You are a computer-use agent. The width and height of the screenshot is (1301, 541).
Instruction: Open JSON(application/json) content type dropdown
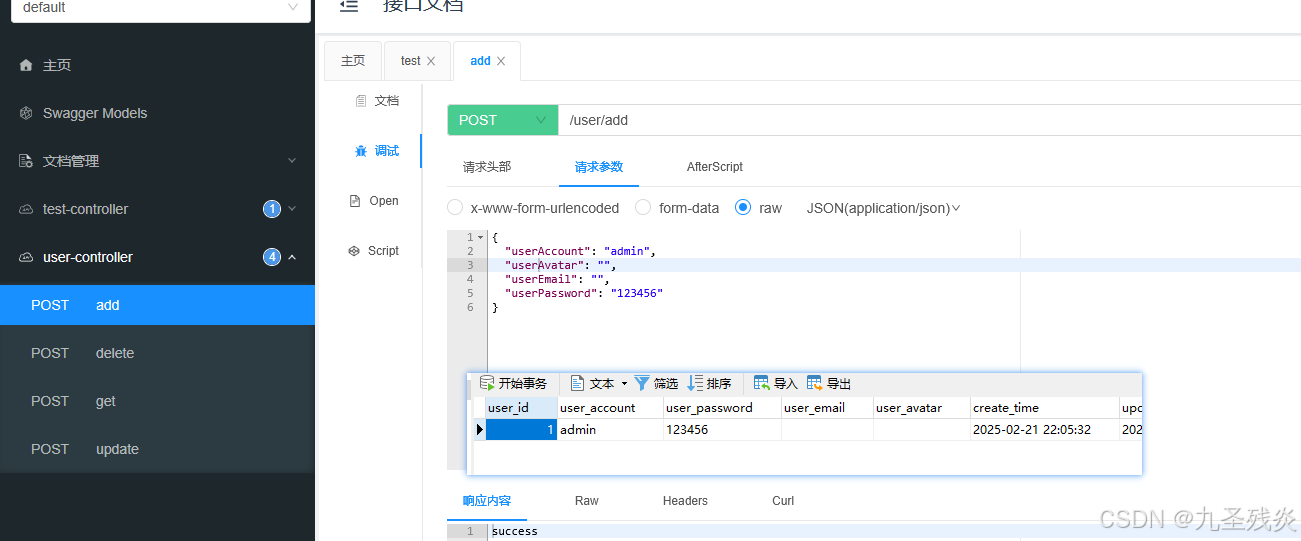click(x=883, y=208)
